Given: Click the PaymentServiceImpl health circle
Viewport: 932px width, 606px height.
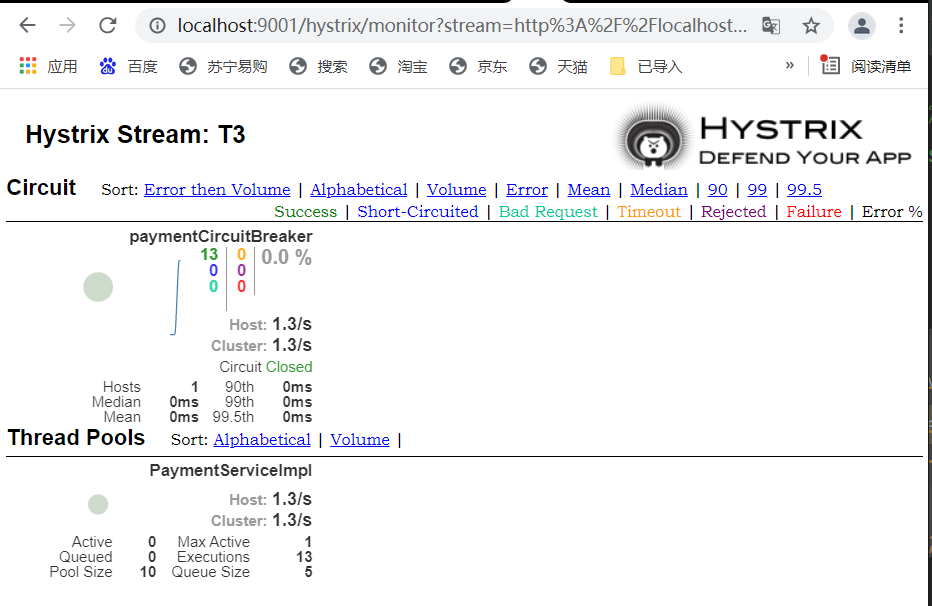Looking at the screenshot, I should click(x=98, y=504).
